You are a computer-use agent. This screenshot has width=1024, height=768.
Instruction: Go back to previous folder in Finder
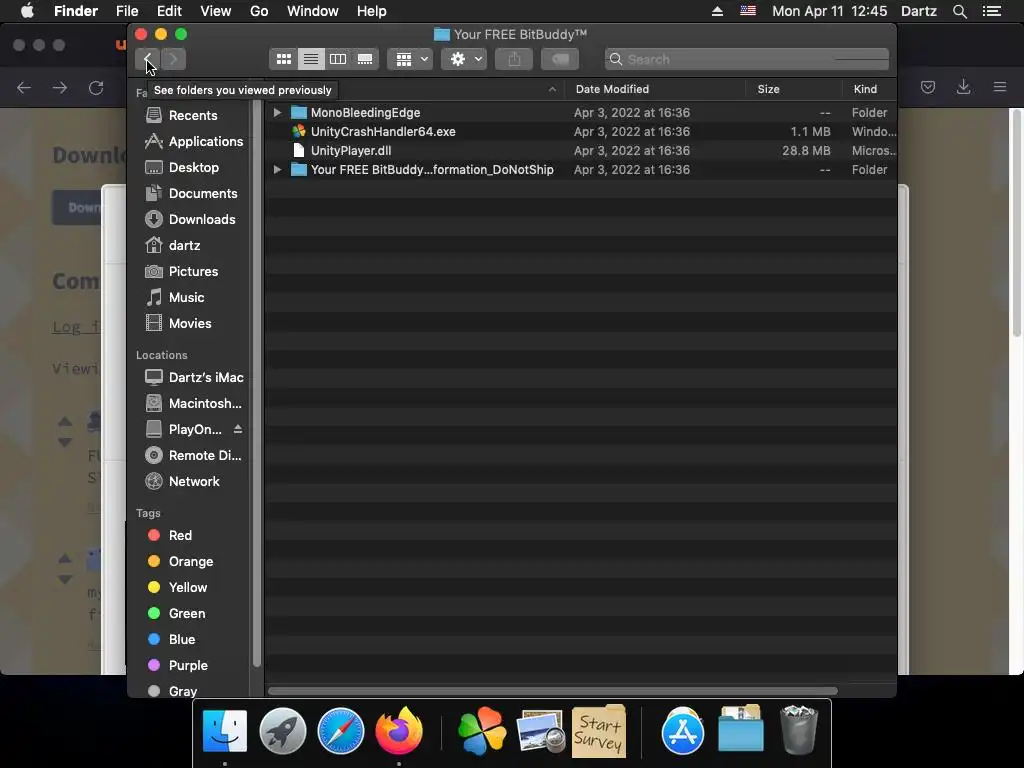(x=148, y=59)
